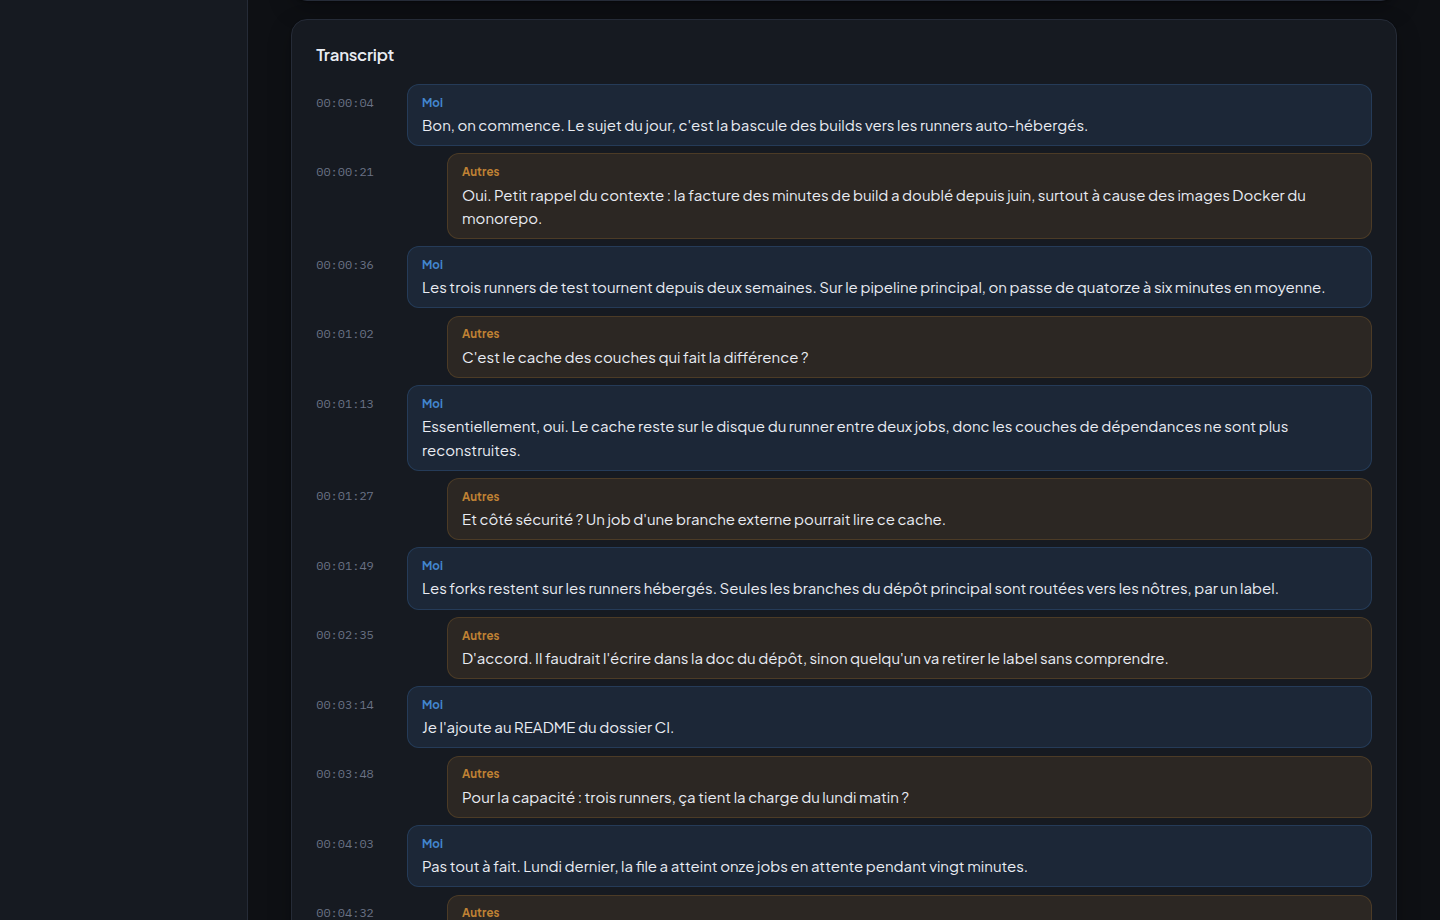
Task: Click the message "Pas tout à fait. Lundi dernier"
Action: point(889,856)
